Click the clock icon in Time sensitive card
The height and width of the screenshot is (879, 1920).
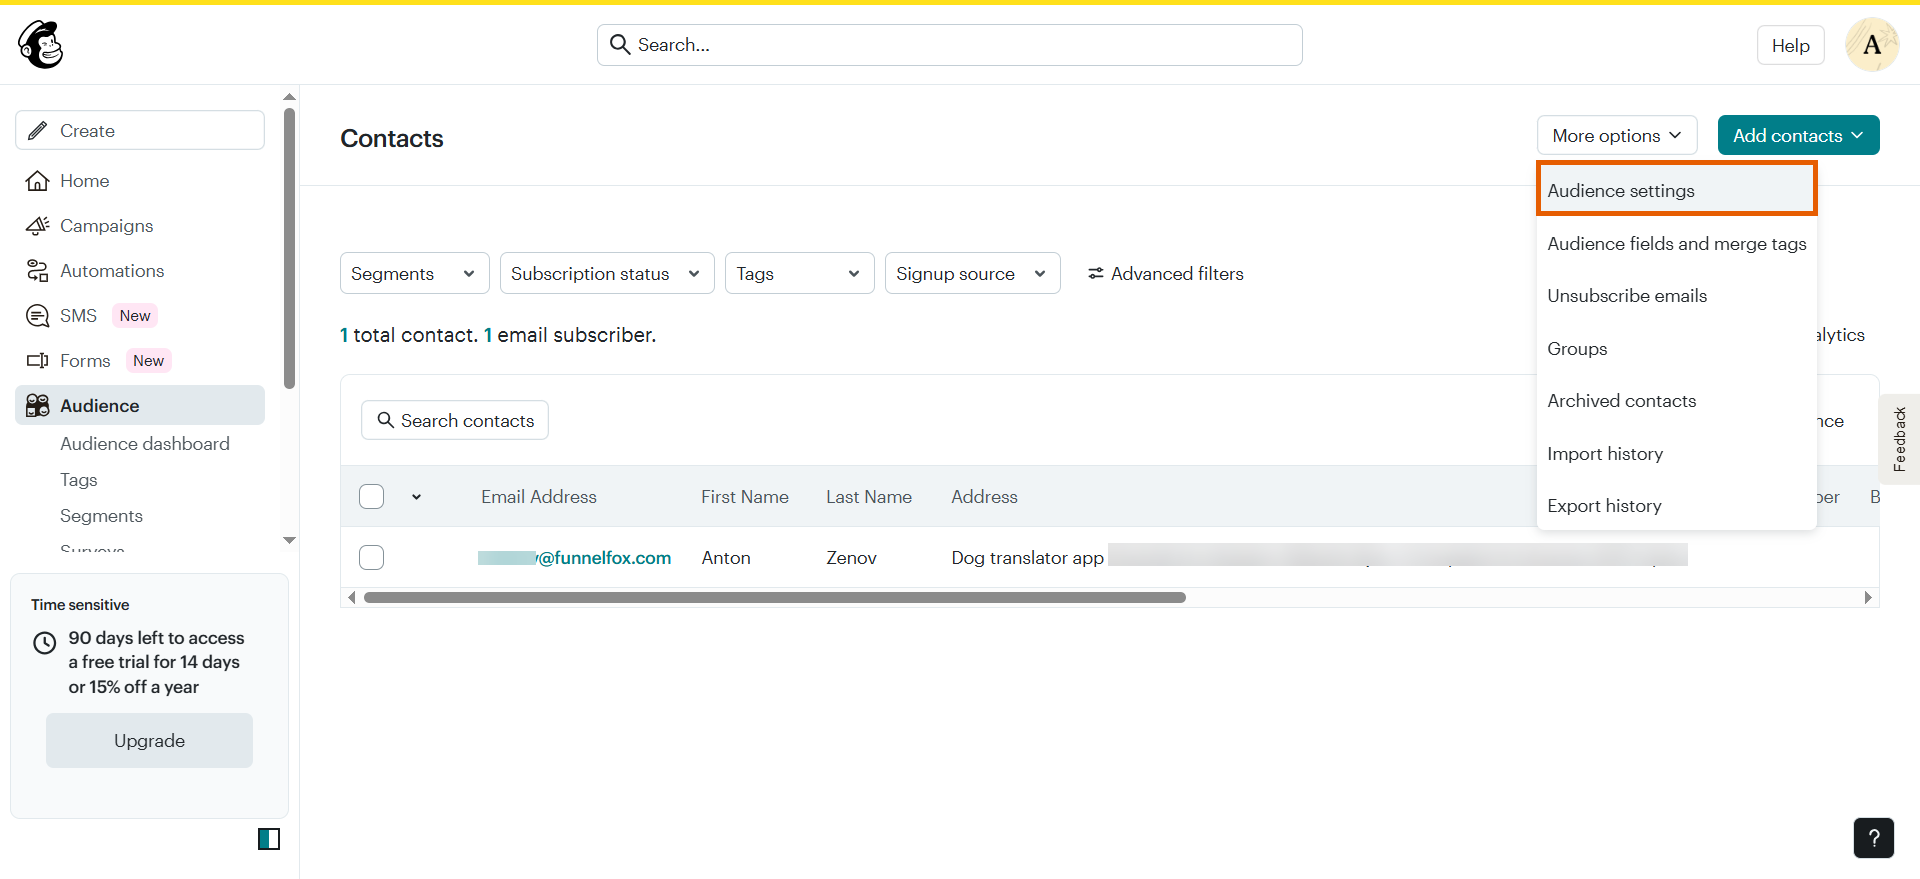(x=45, y=643)
